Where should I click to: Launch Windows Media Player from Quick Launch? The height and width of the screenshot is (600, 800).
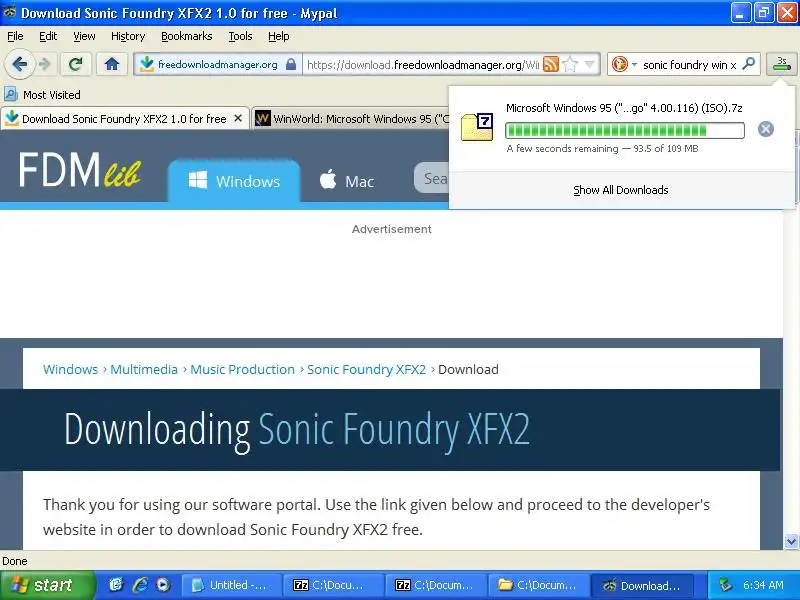(163, 585)
